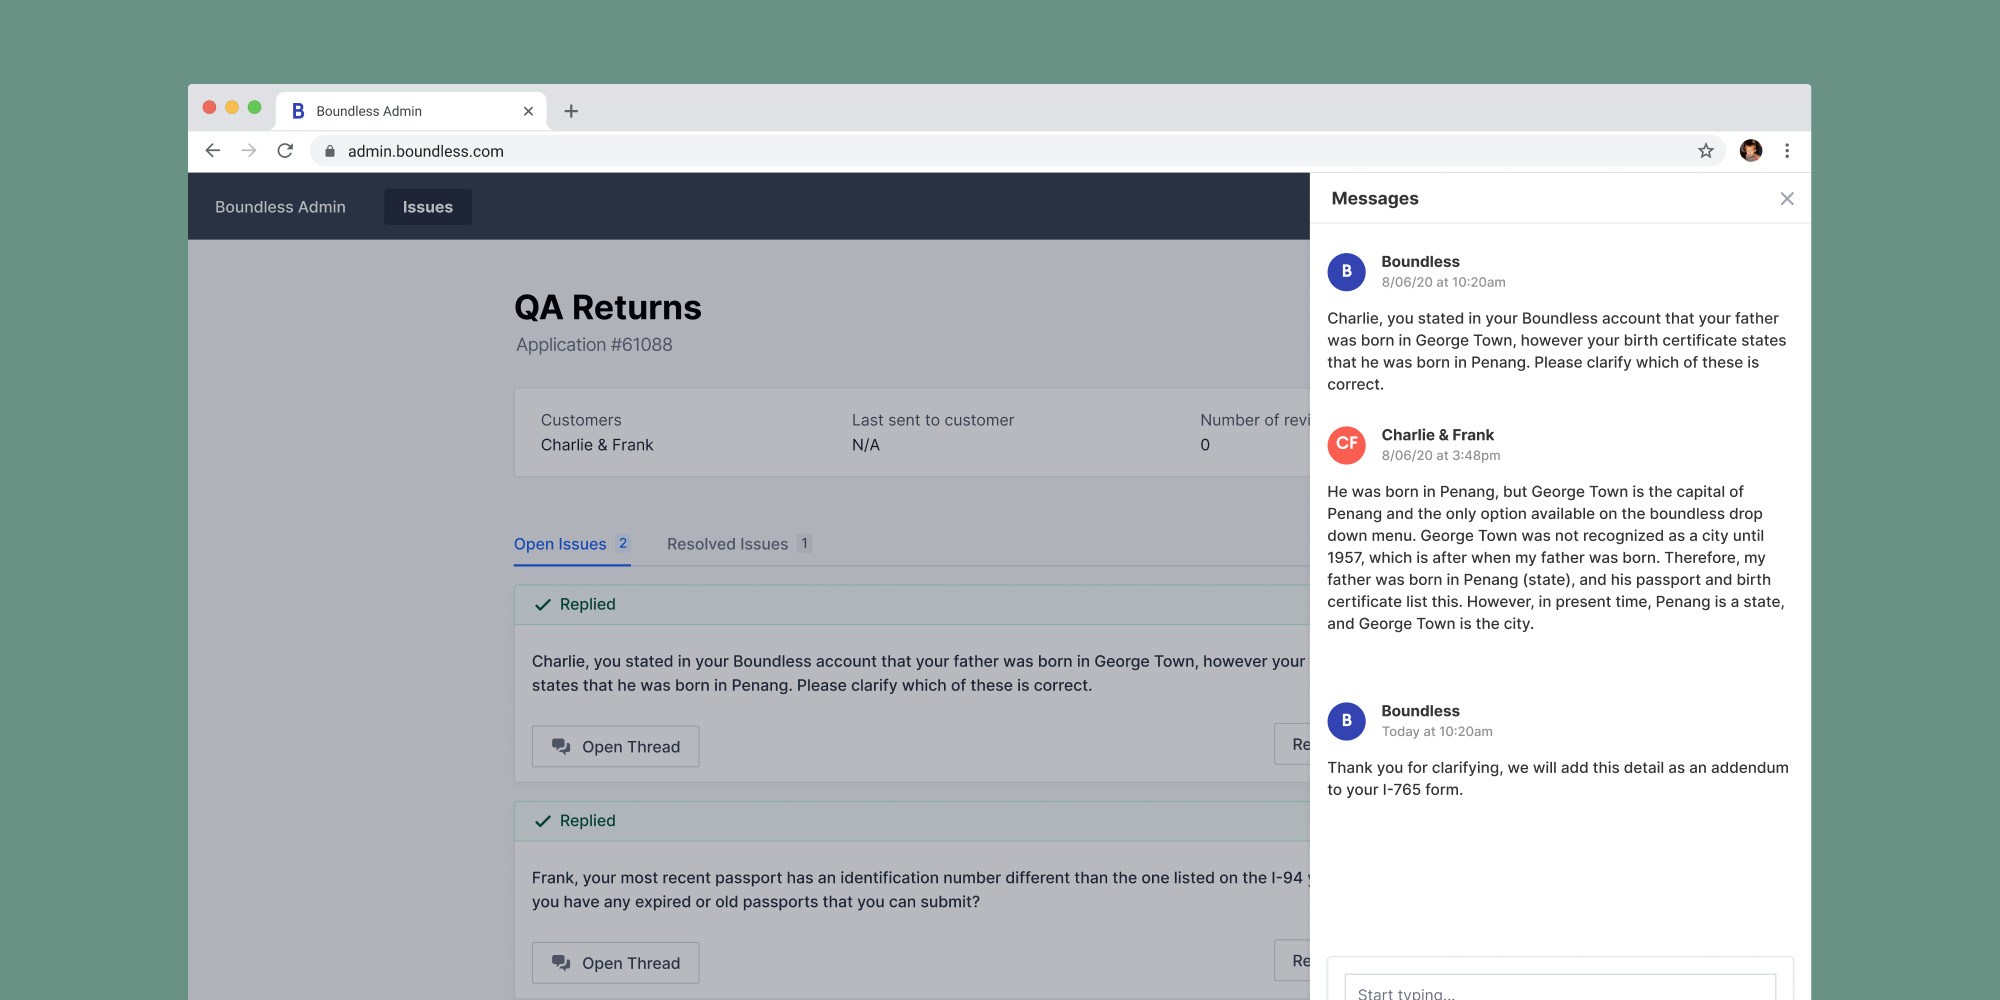Image resolution: width=2000 pixels, height=1000 pixels.
Task: Click the Replied checkmark on George Town issue
Action: [x=543, y=605]
